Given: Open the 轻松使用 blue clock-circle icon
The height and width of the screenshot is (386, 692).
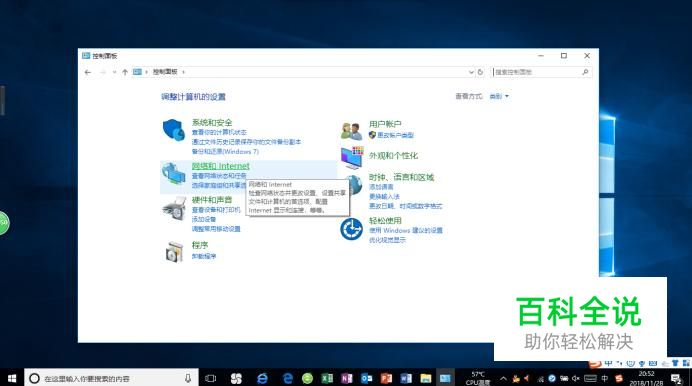Looking at the screenshot, I should click(351, 229).
